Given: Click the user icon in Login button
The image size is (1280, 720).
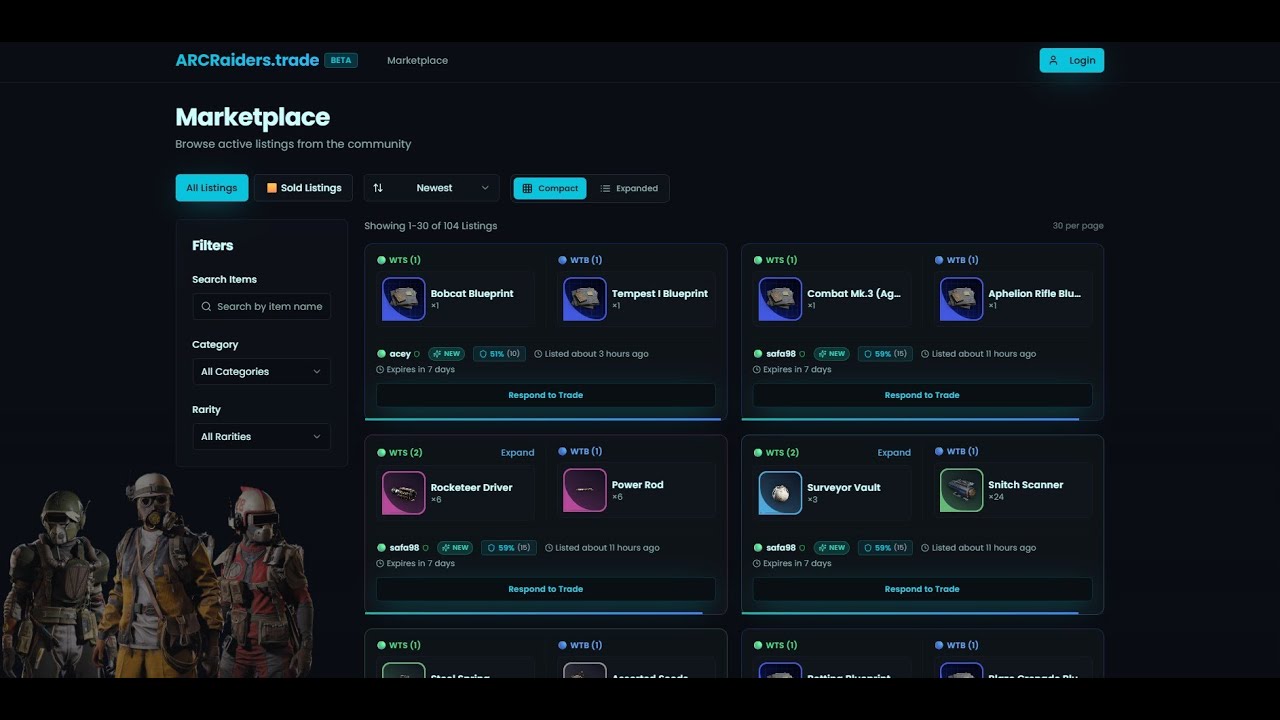Looking at the screenshot, I should coord(1053,60).
